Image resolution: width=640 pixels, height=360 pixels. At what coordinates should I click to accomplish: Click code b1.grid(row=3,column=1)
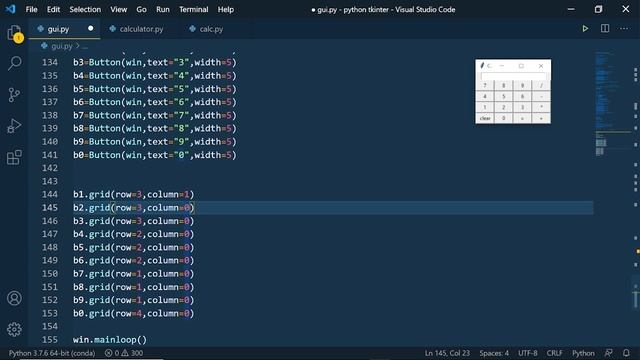(134, 194)
